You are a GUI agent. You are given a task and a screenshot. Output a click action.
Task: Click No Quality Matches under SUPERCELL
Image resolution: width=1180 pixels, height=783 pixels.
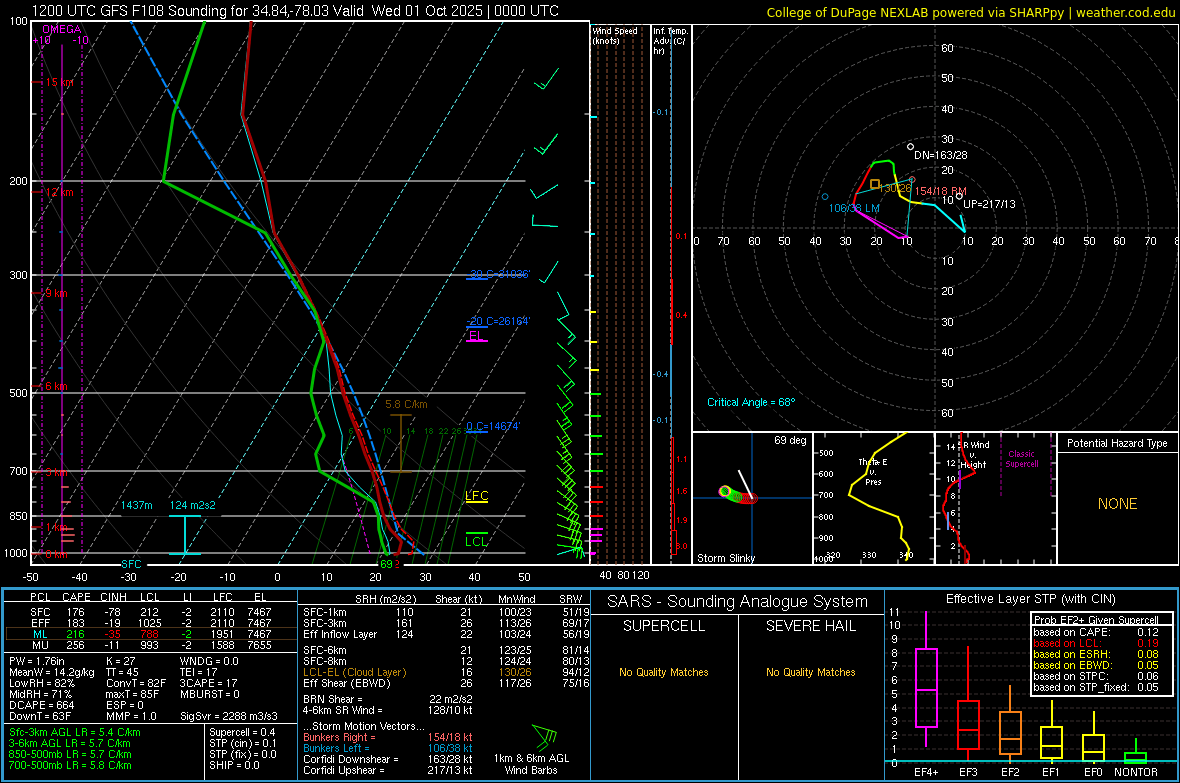point(664,672)
